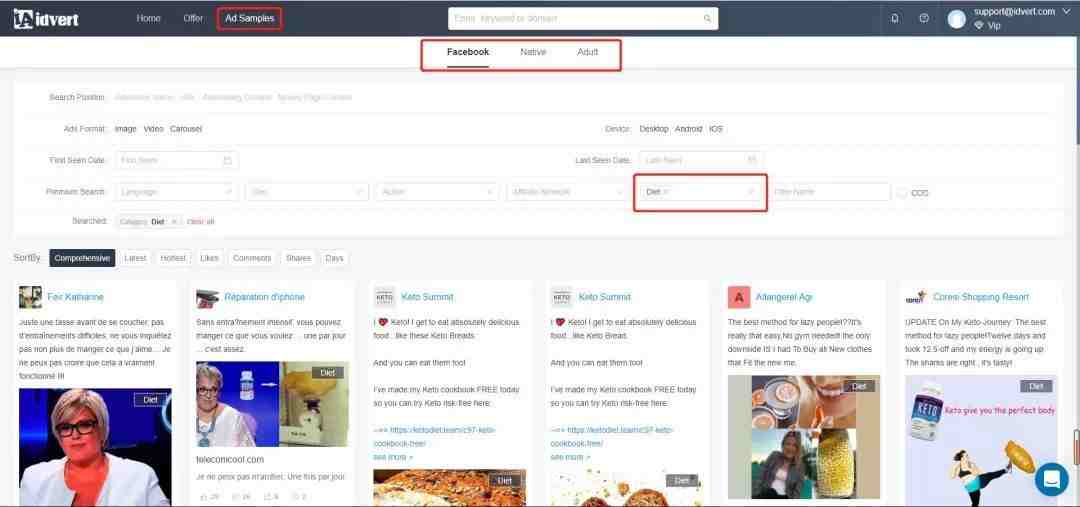The height and width of the screenshot is (507, 1080).
Task: Click support@idvert.com account email
Action: coord(1015,12)
